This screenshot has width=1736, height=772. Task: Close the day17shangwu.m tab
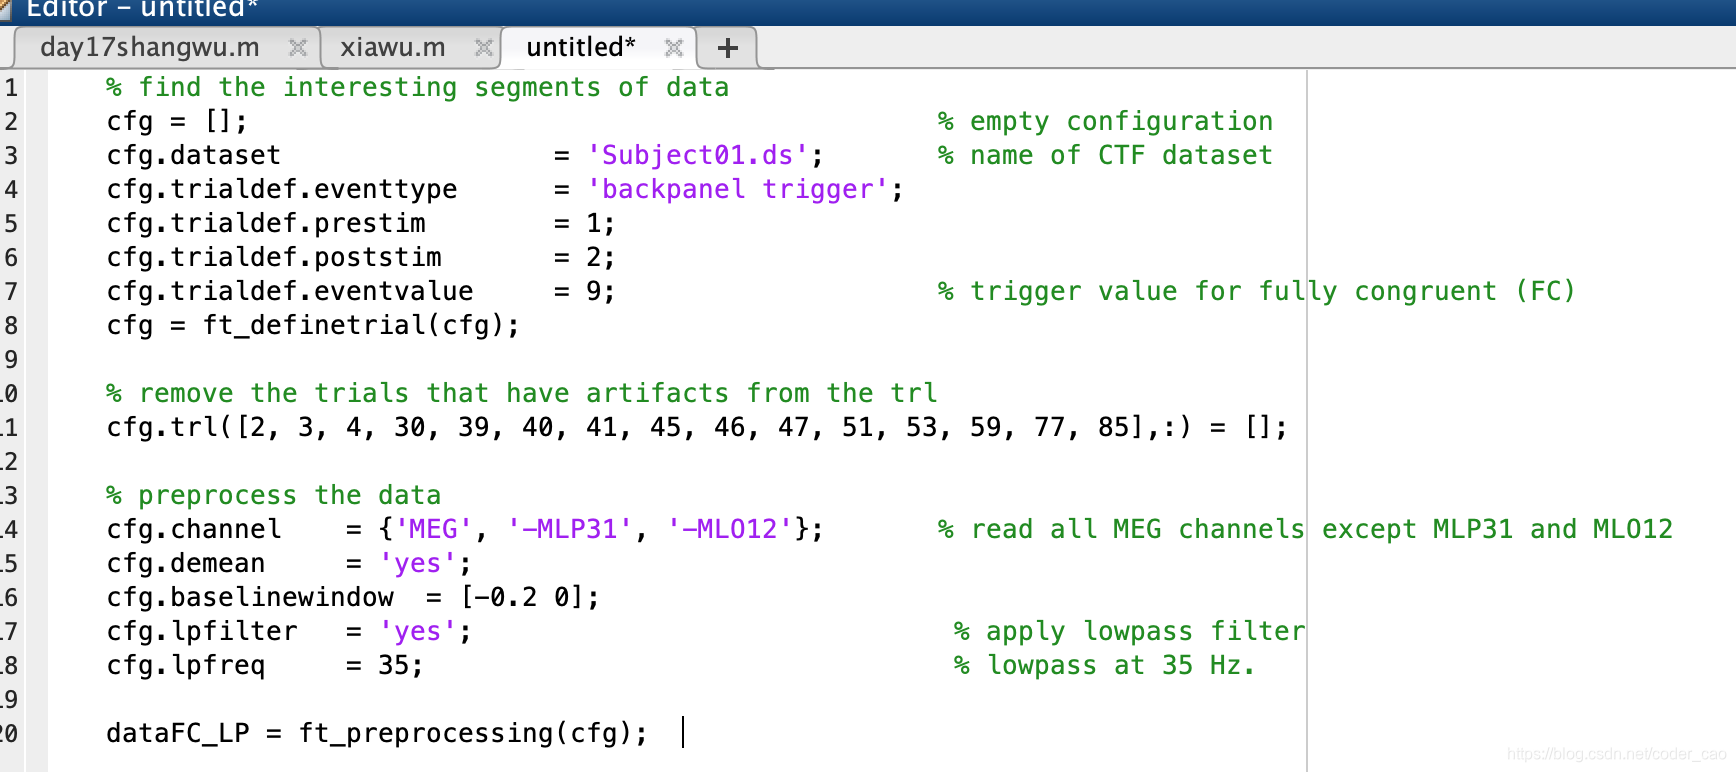[297, 48]
